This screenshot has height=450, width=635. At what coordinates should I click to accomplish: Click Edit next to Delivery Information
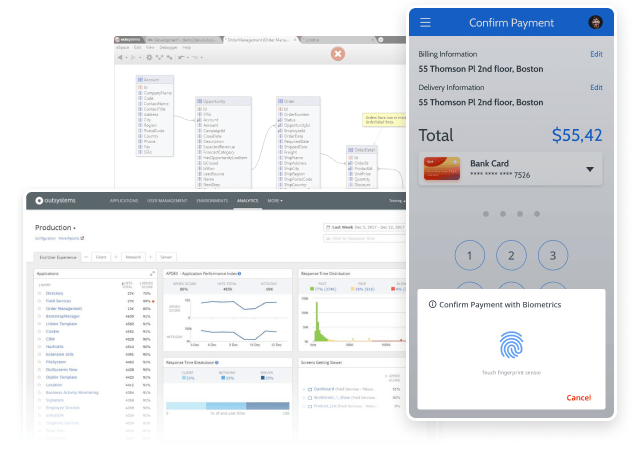[x=596, y=87]
